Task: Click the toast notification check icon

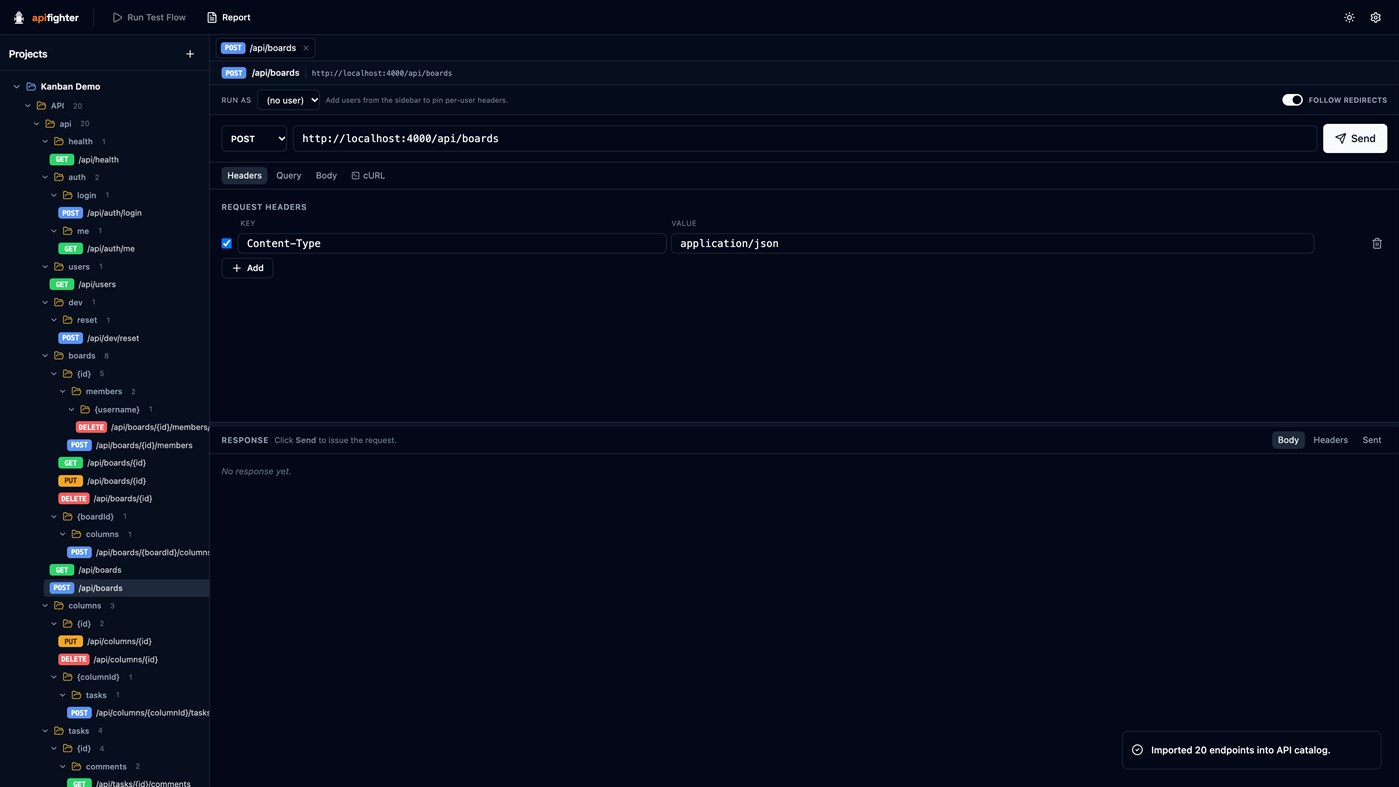Action: coord(1137,750)
